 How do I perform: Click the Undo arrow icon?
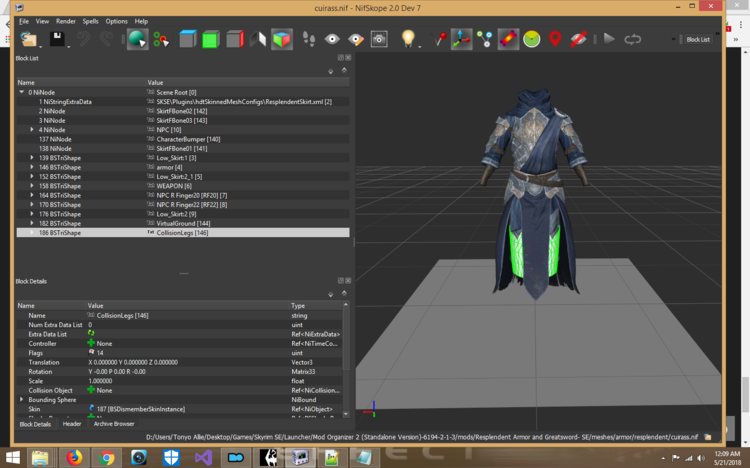(x=84, y=39)
